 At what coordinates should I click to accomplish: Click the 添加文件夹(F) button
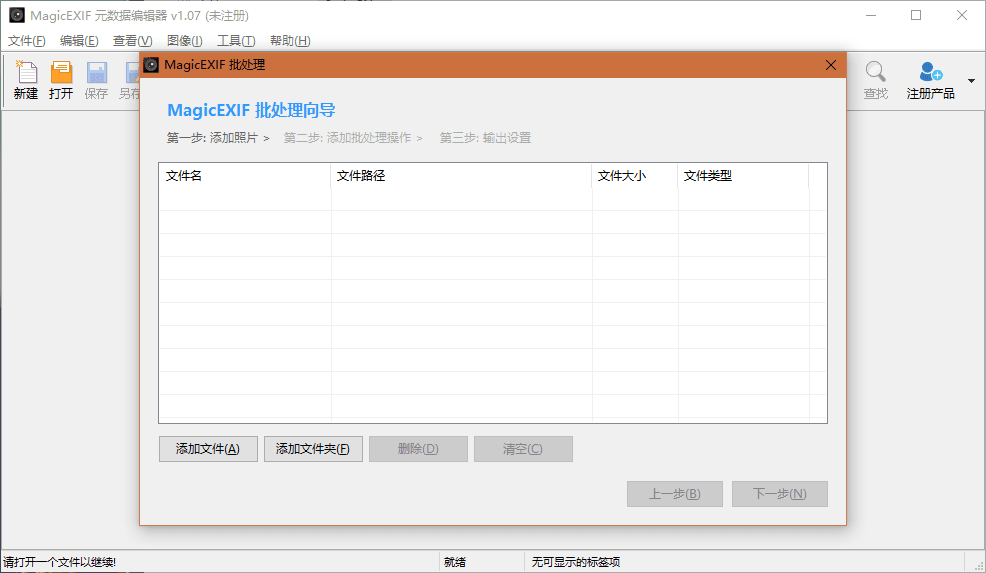(313, 449)
